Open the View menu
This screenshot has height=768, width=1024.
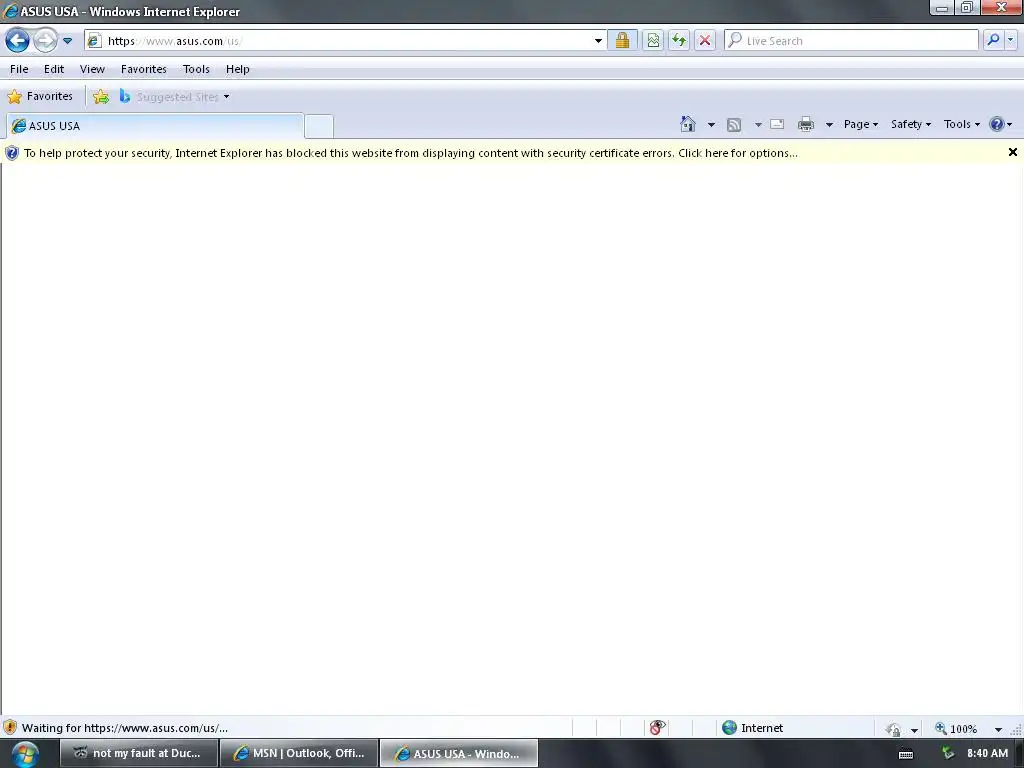pyautogui.click(x=92, y=69)
